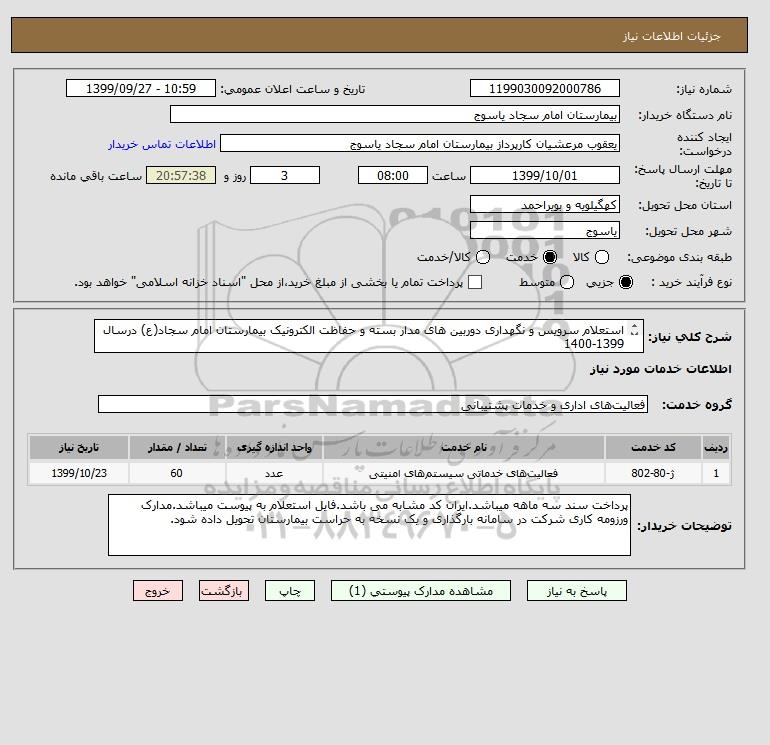The height and width of the screenshot is (745, 770).
Task: Choose متوسط purchase process type
Action: tap(567, 282)
